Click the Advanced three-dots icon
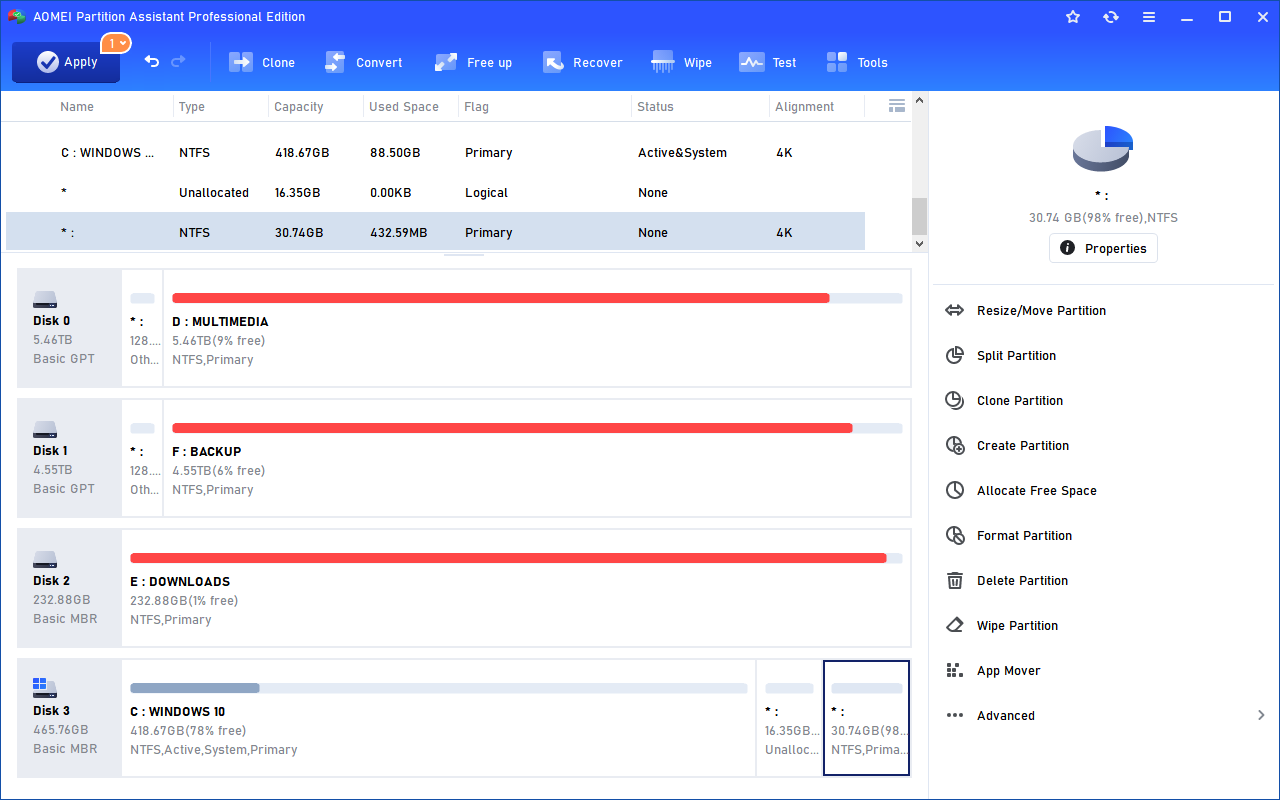1280x800 pixels. pos(955,716)
